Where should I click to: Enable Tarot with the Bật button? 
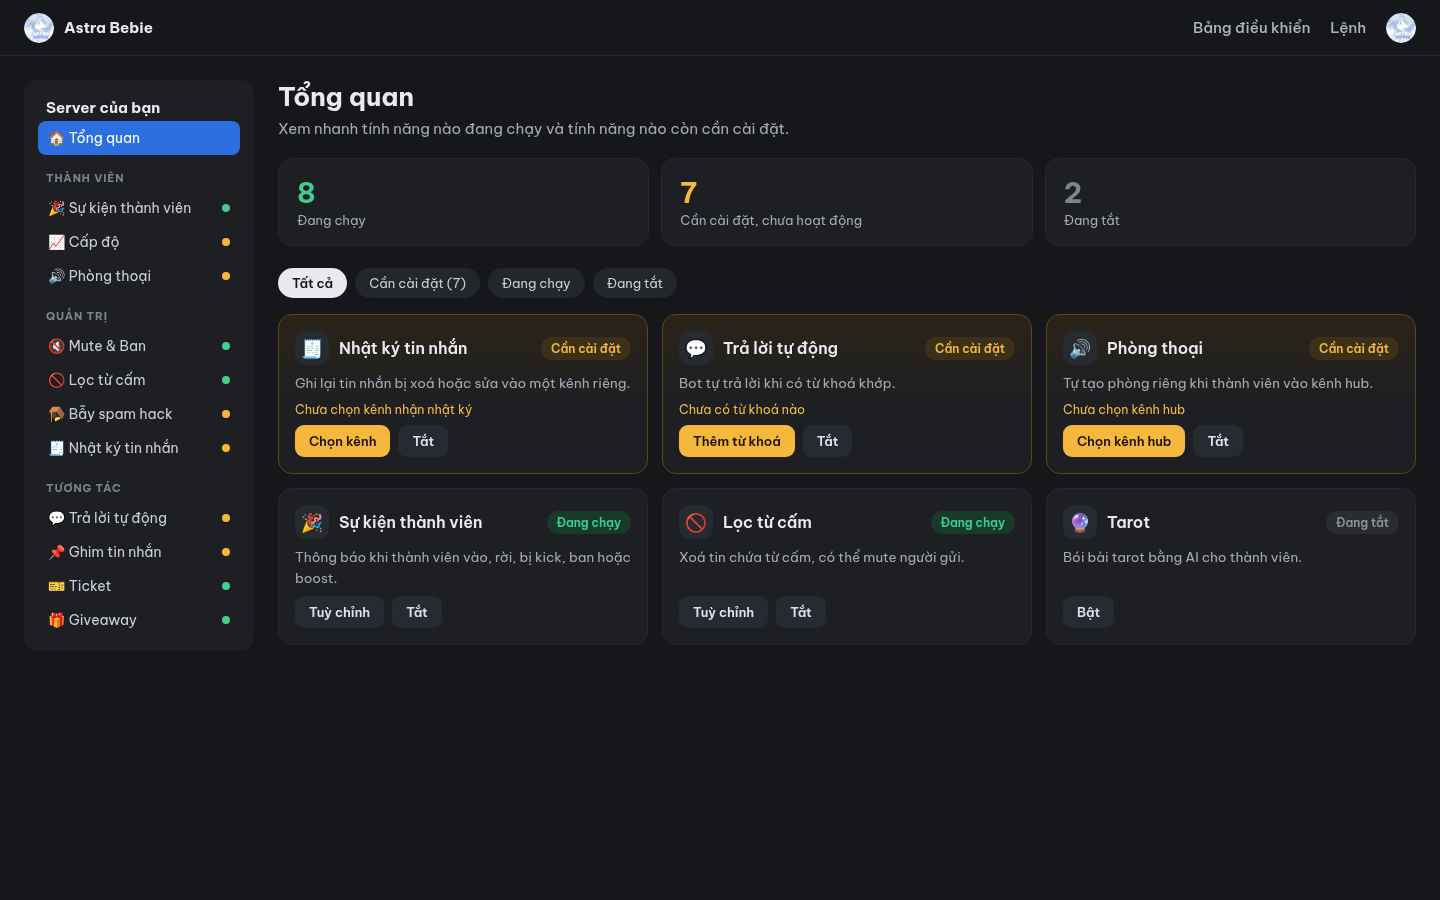(x=1088, y=612)
